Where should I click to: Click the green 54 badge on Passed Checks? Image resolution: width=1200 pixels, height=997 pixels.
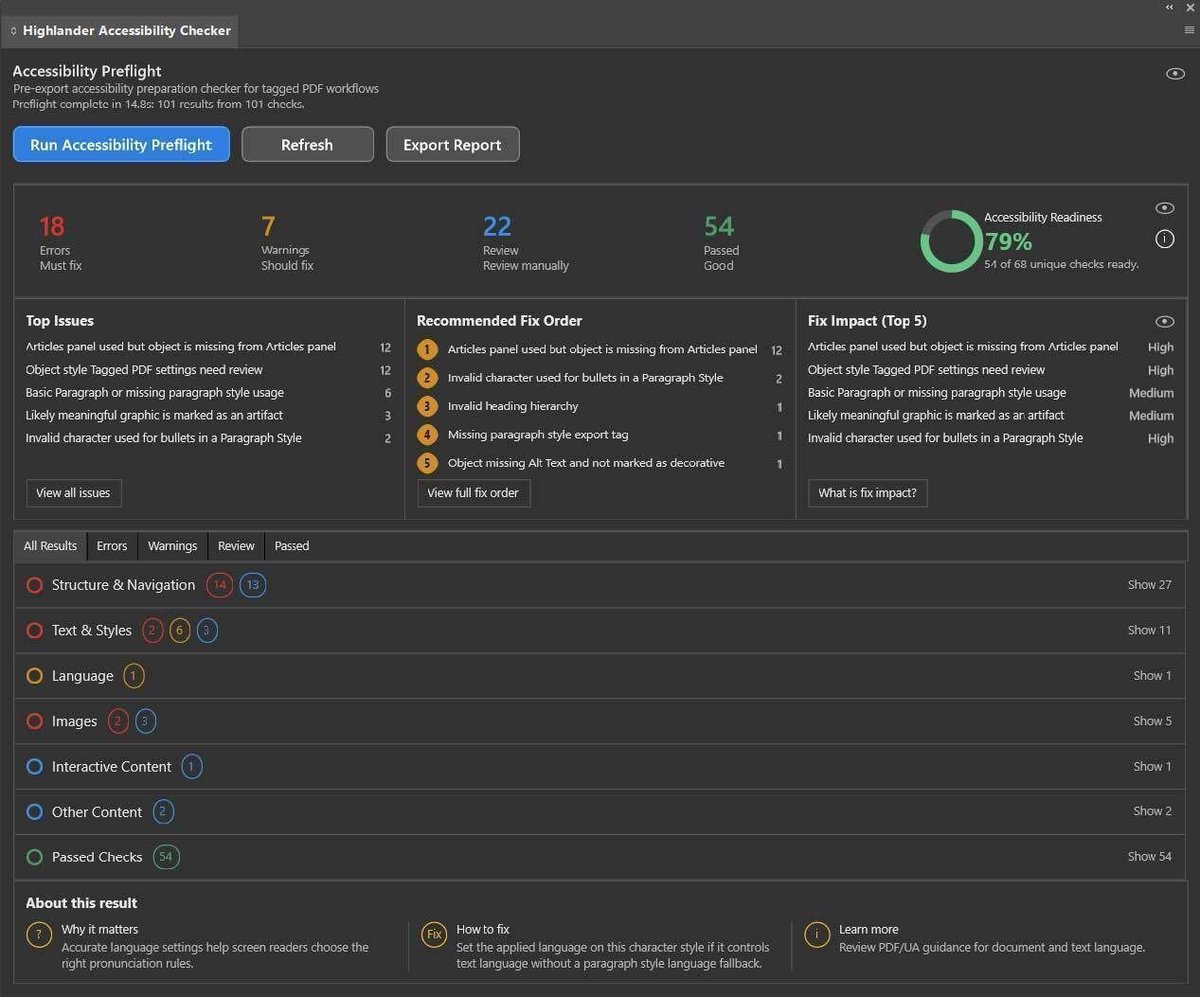166,857
